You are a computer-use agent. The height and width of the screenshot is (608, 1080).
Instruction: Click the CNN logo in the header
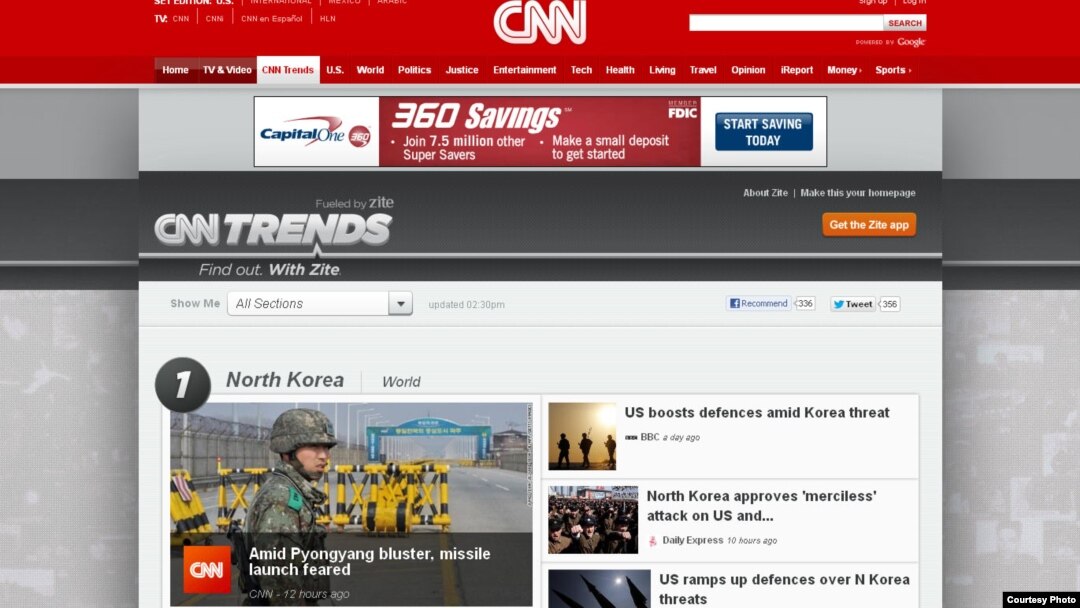click(539, 21)
